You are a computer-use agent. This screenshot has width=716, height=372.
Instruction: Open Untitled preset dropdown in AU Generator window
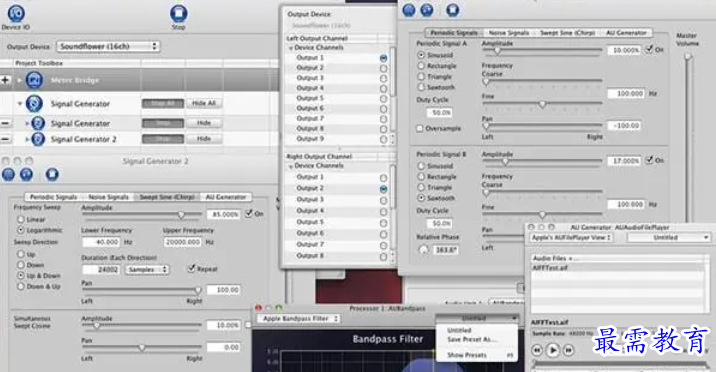coord(669,238)
